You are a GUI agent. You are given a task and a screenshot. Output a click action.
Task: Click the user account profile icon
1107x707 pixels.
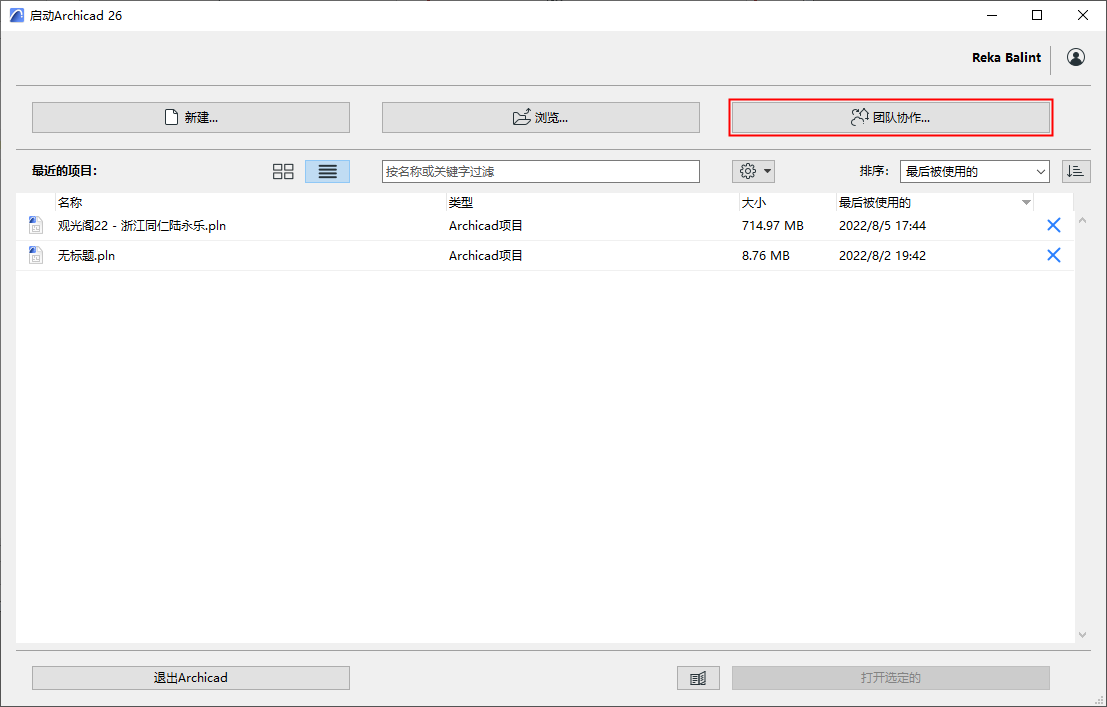tap(1076, 57)
